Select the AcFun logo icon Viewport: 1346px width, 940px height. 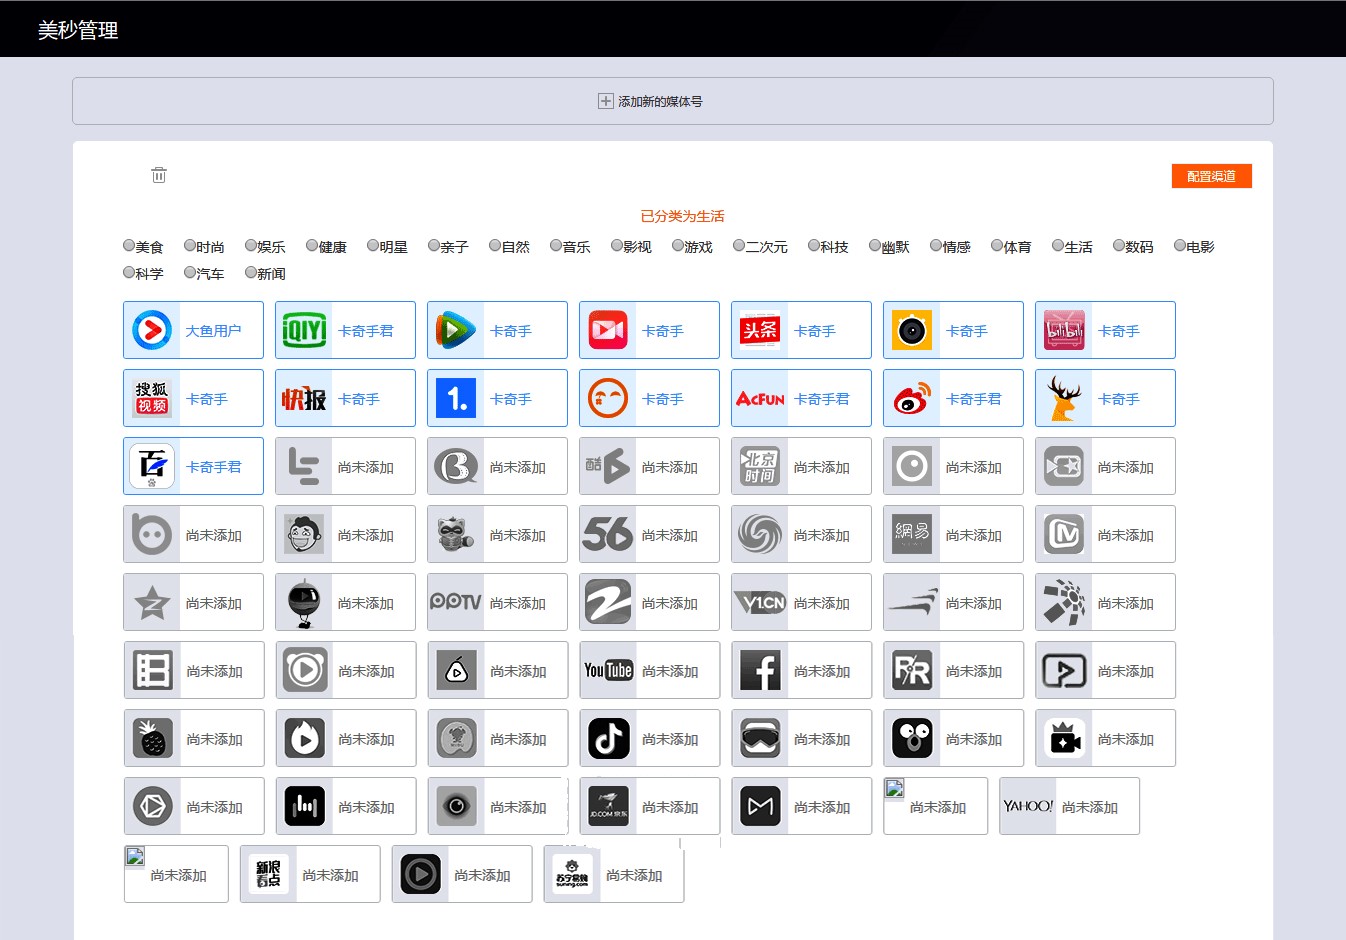pyautogui.click(x=760, y=398)
